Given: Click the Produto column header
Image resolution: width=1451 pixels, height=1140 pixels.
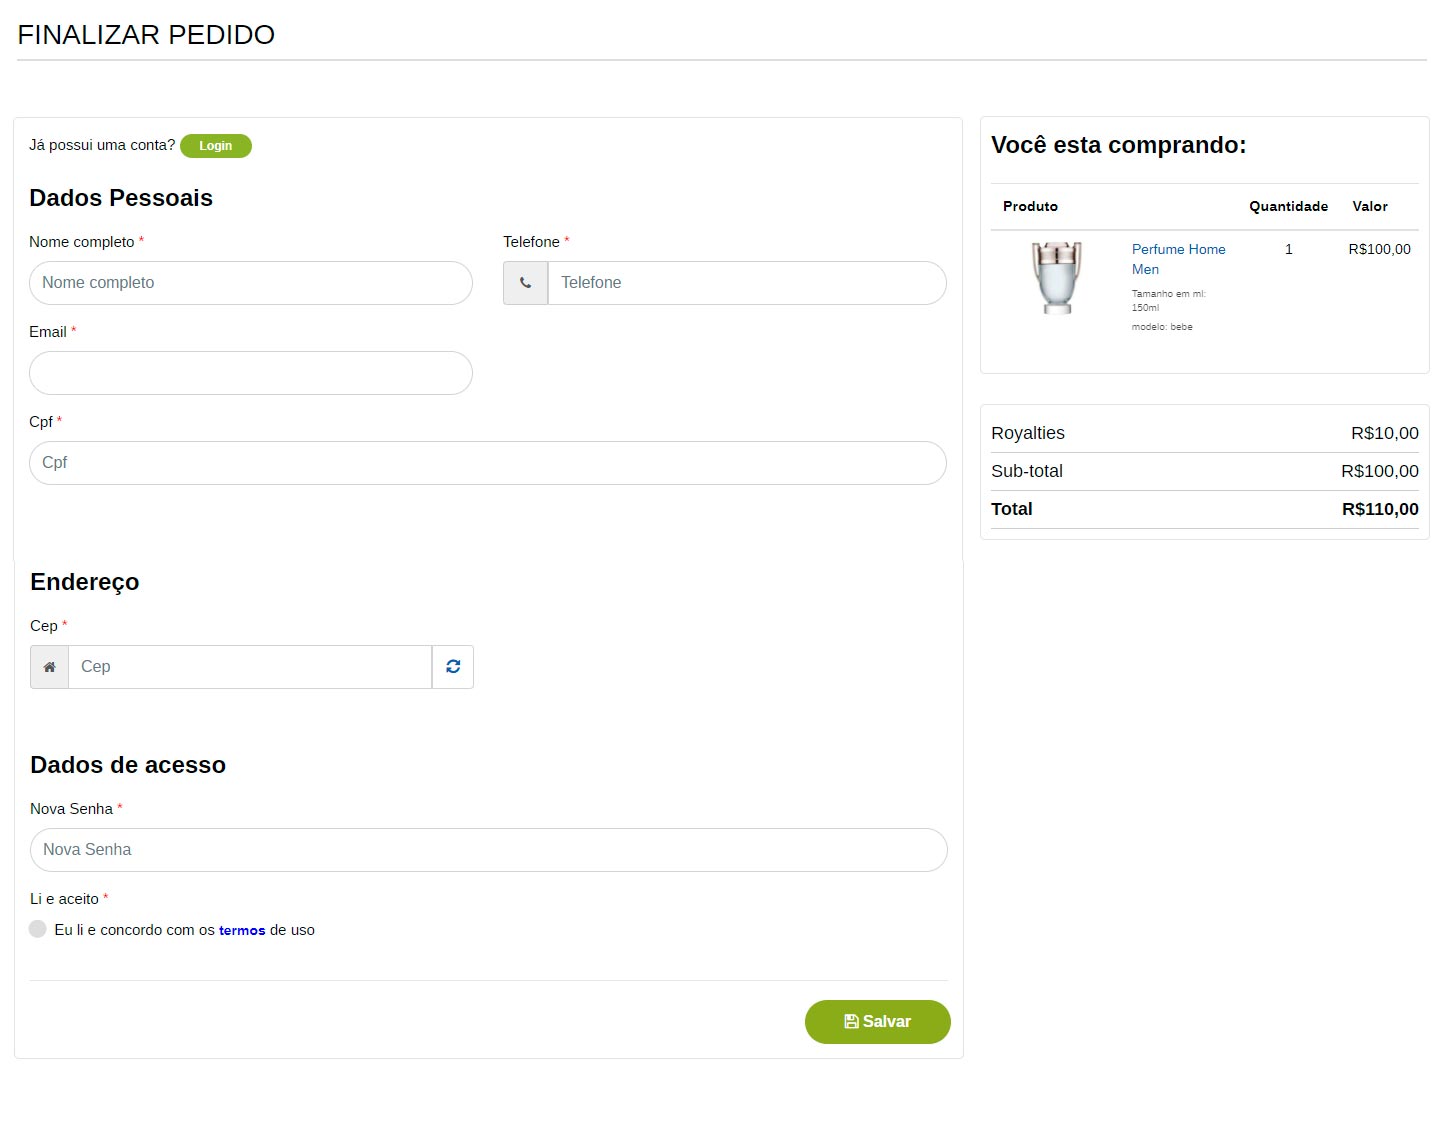Looking at the screenshot, I should [1030, 206].
